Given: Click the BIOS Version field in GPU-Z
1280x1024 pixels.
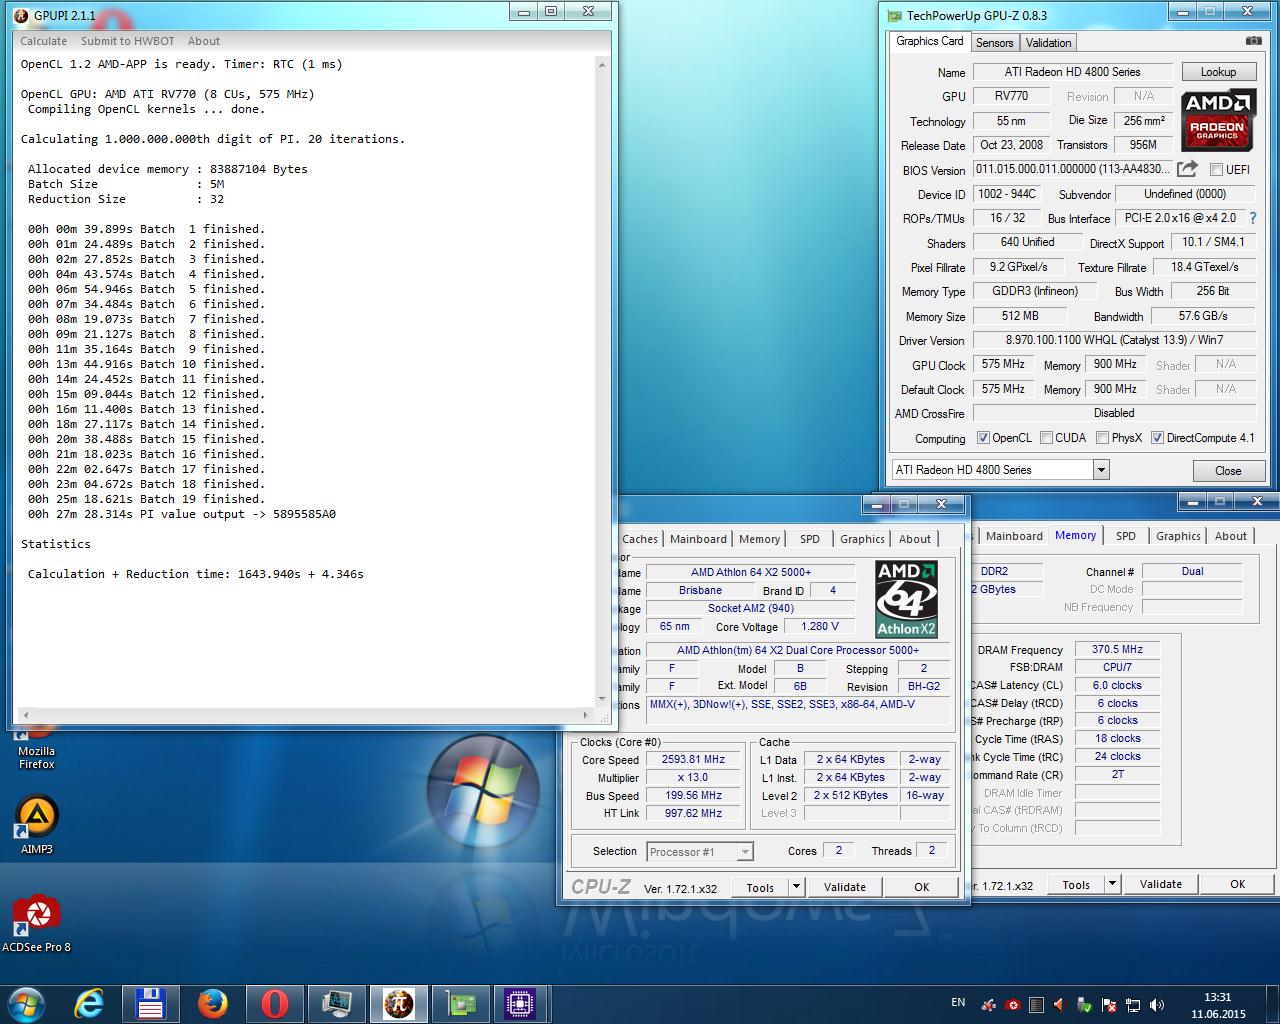Looking at the screenshot, I should (1071, 170).
